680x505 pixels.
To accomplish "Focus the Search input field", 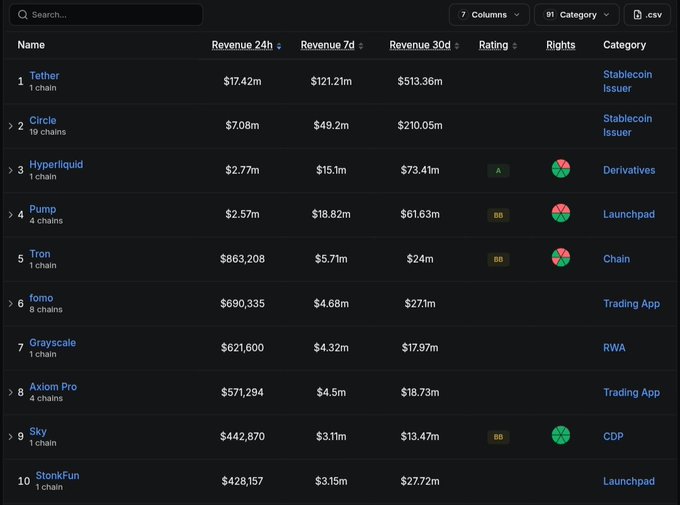I will [x=106, y=15].
